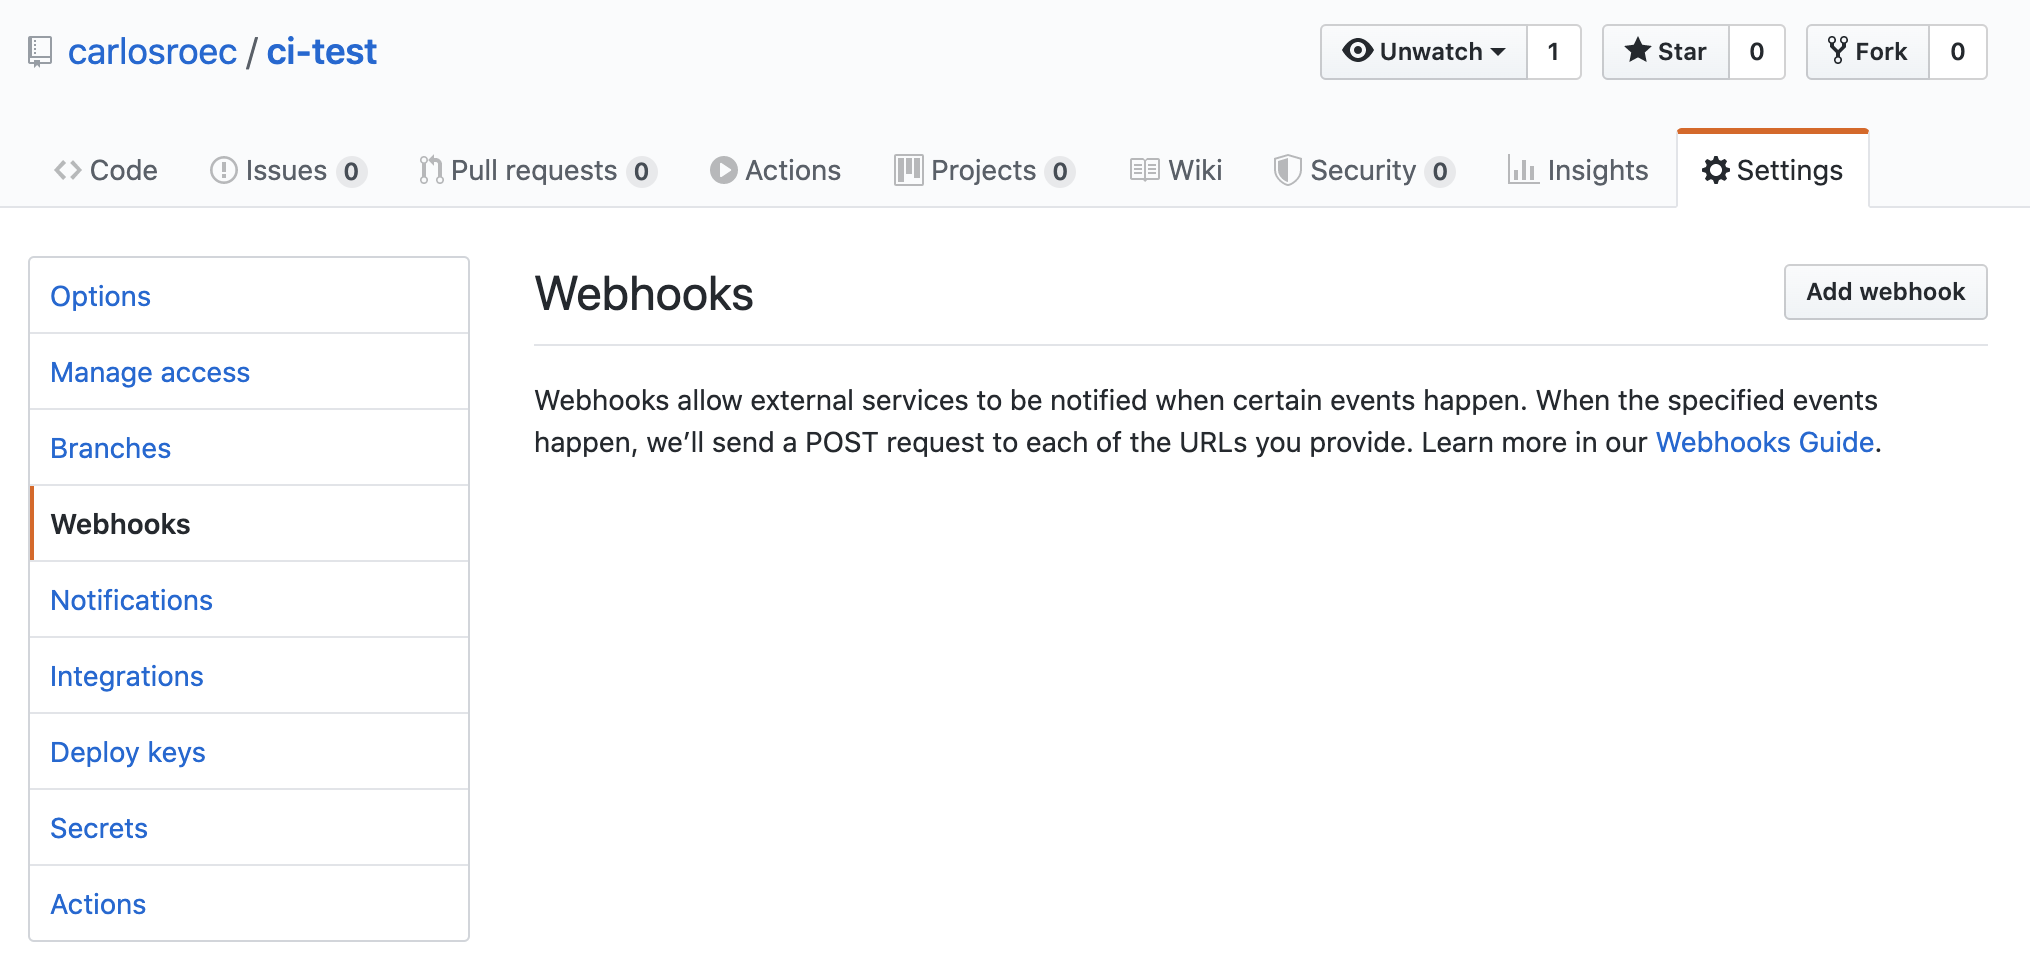Click the Issues exclamation icon

pos(223,171)
